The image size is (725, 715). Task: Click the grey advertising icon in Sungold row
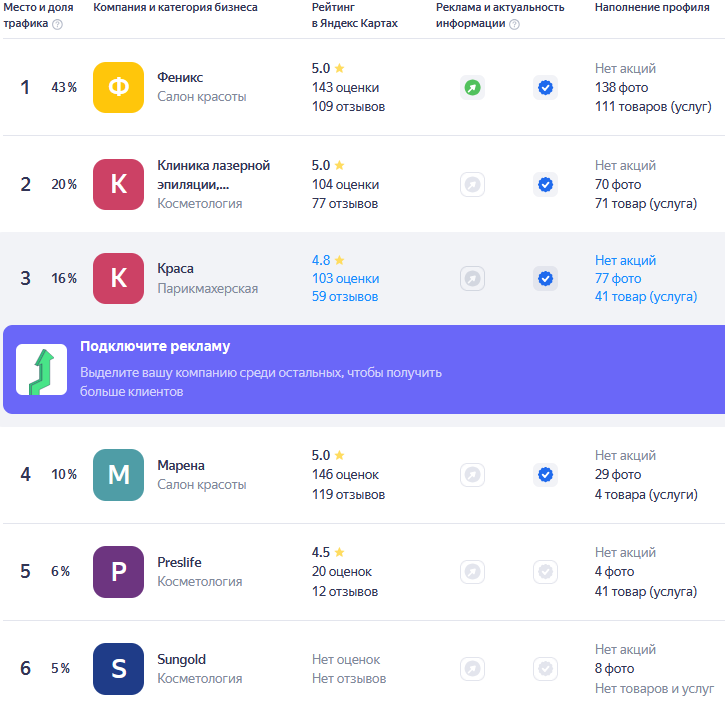pyautogui.click(x=472, y=669)
